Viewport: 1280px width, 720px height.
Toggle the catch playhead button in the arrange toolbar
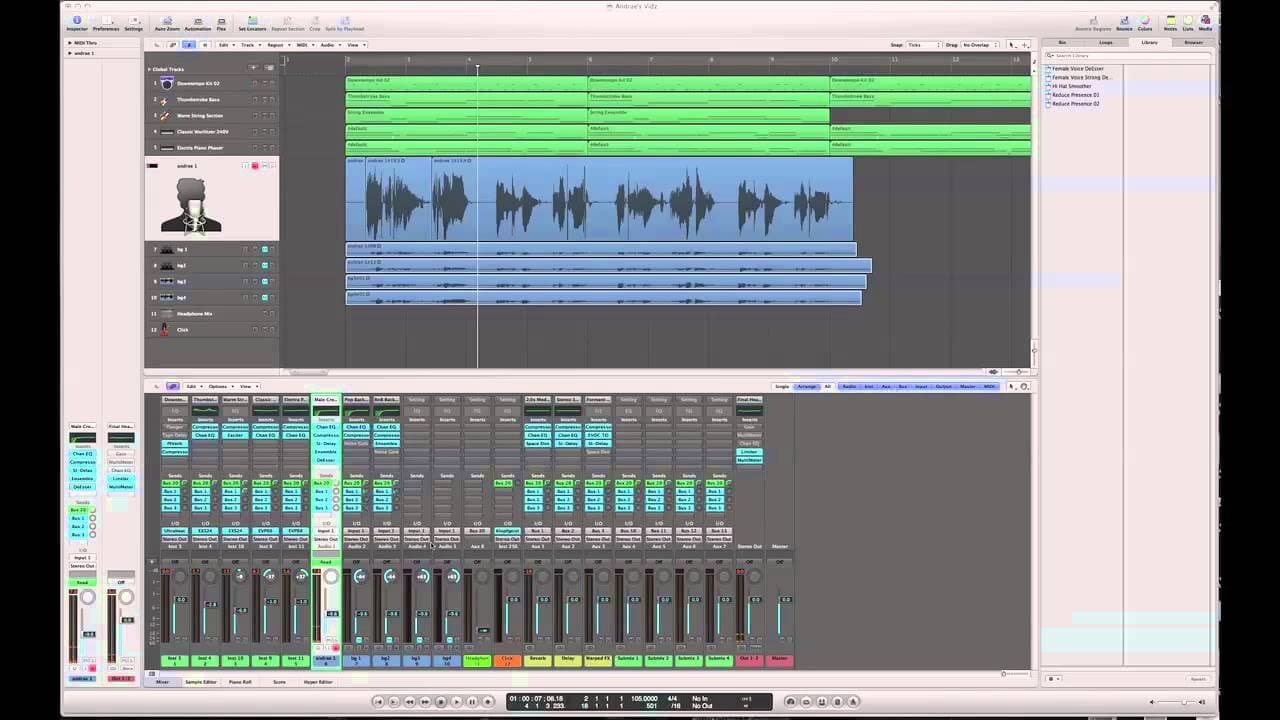click(188, 45)
